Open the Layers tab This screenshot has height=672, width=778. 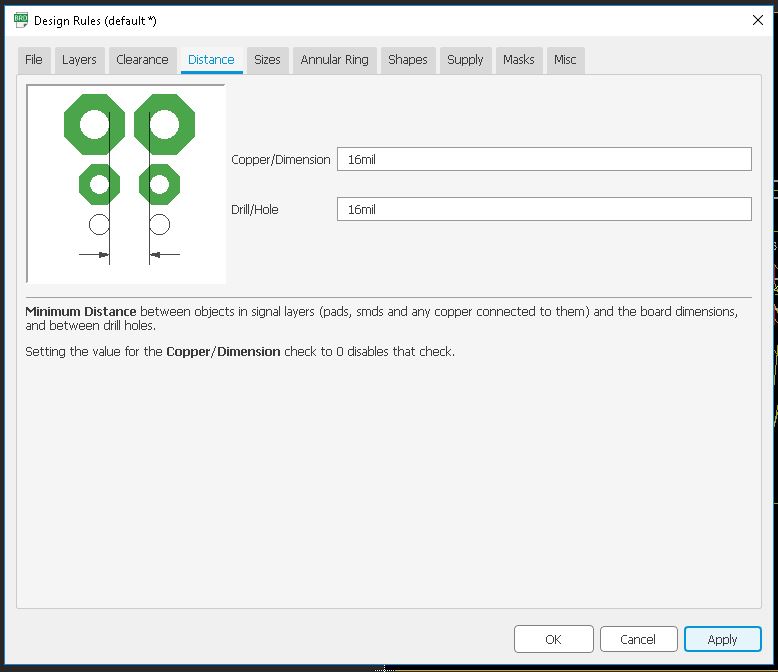pyautogui.click(x=79, y=60)
